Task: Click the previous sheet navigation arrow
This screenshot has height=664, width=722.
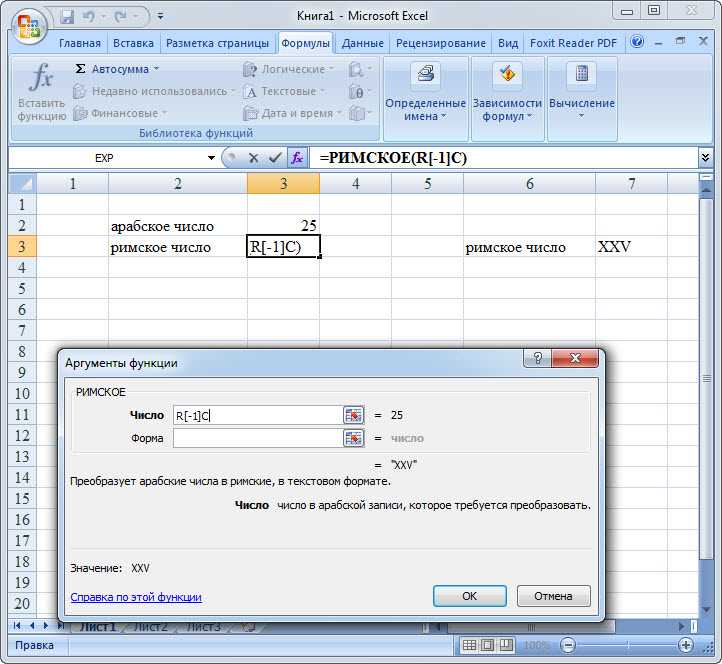Action: pyautogui.click(x=32, y=626)
